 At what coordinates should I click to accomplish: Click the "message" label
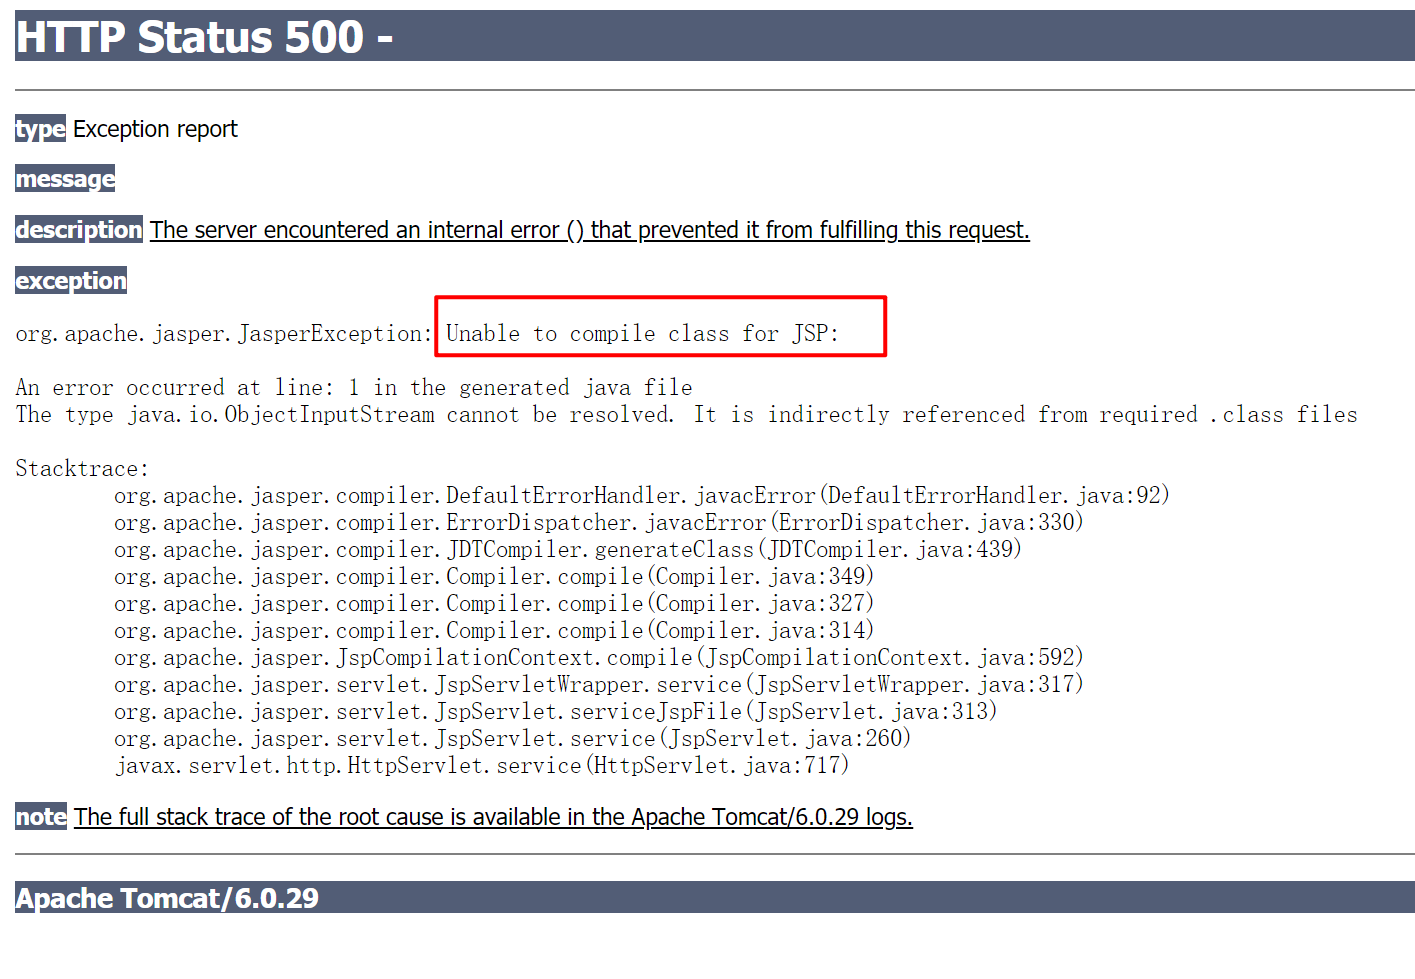coord(65,179)
